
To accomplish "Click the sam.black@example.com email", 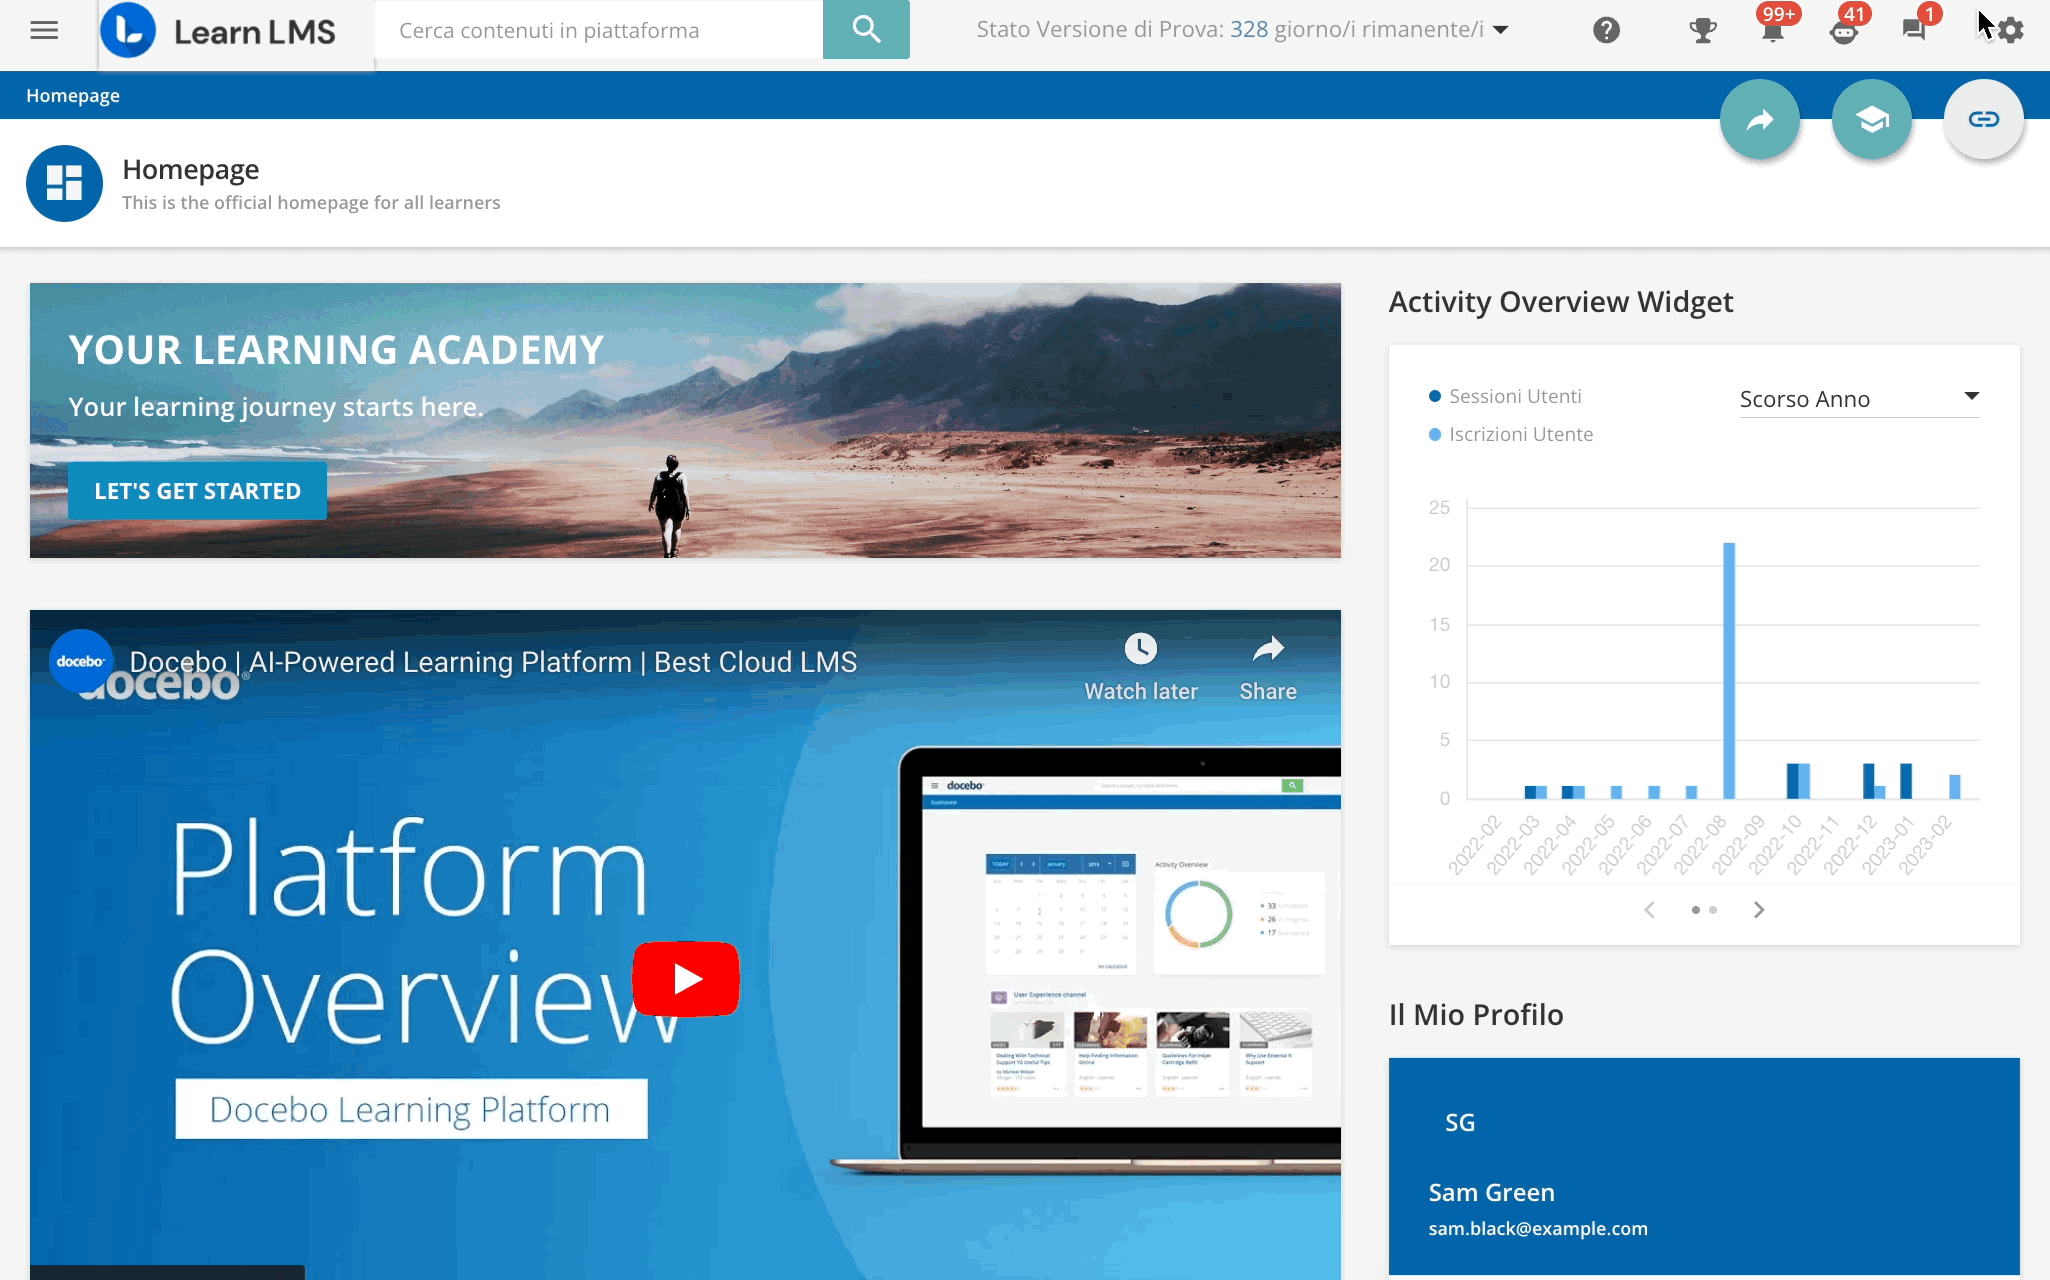I will pos(1538,1228).
